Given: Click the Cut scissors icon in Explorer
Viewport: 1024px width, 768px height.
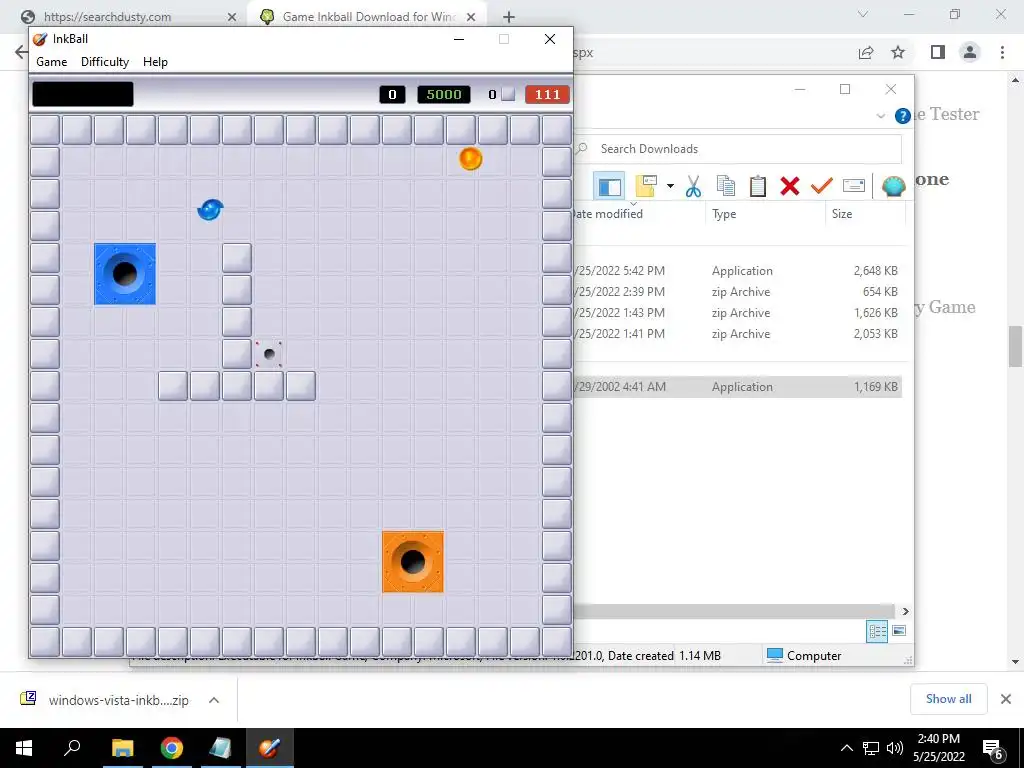Looking at the screenshot, I should [693, 186].
